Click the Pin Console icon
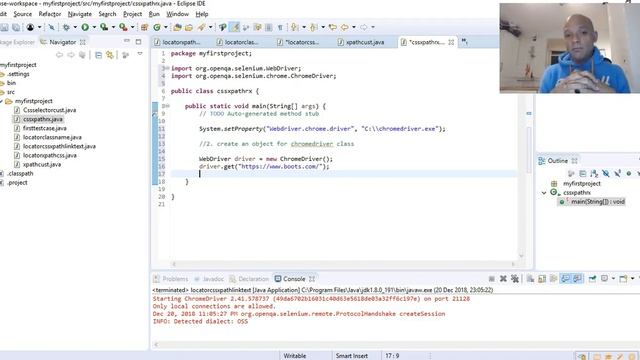The height and width of the screenshot is (360, 640). tap(592, 278)
